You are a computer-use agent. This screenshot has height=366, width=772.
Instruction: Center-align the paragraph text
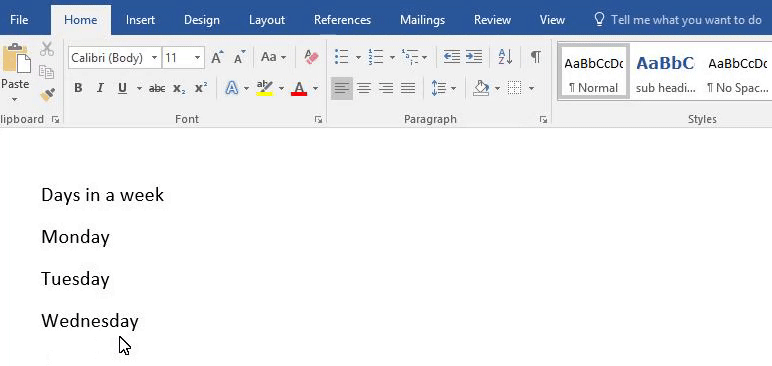(x=364, y=89)
